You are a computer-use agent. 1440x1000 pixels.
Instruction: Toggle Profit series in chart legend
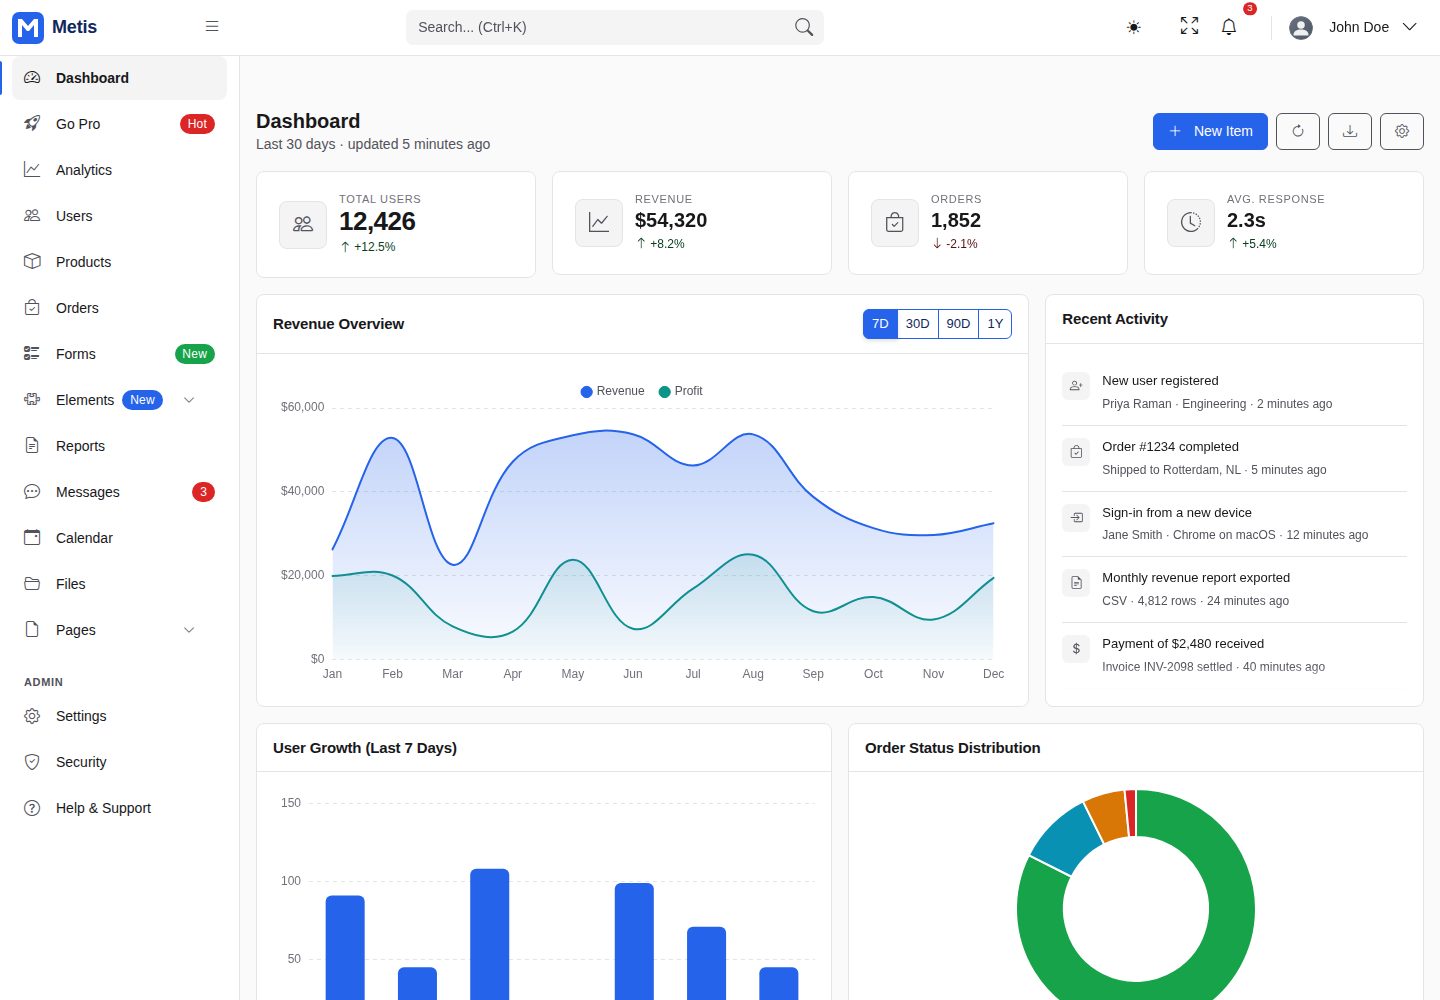680,391
